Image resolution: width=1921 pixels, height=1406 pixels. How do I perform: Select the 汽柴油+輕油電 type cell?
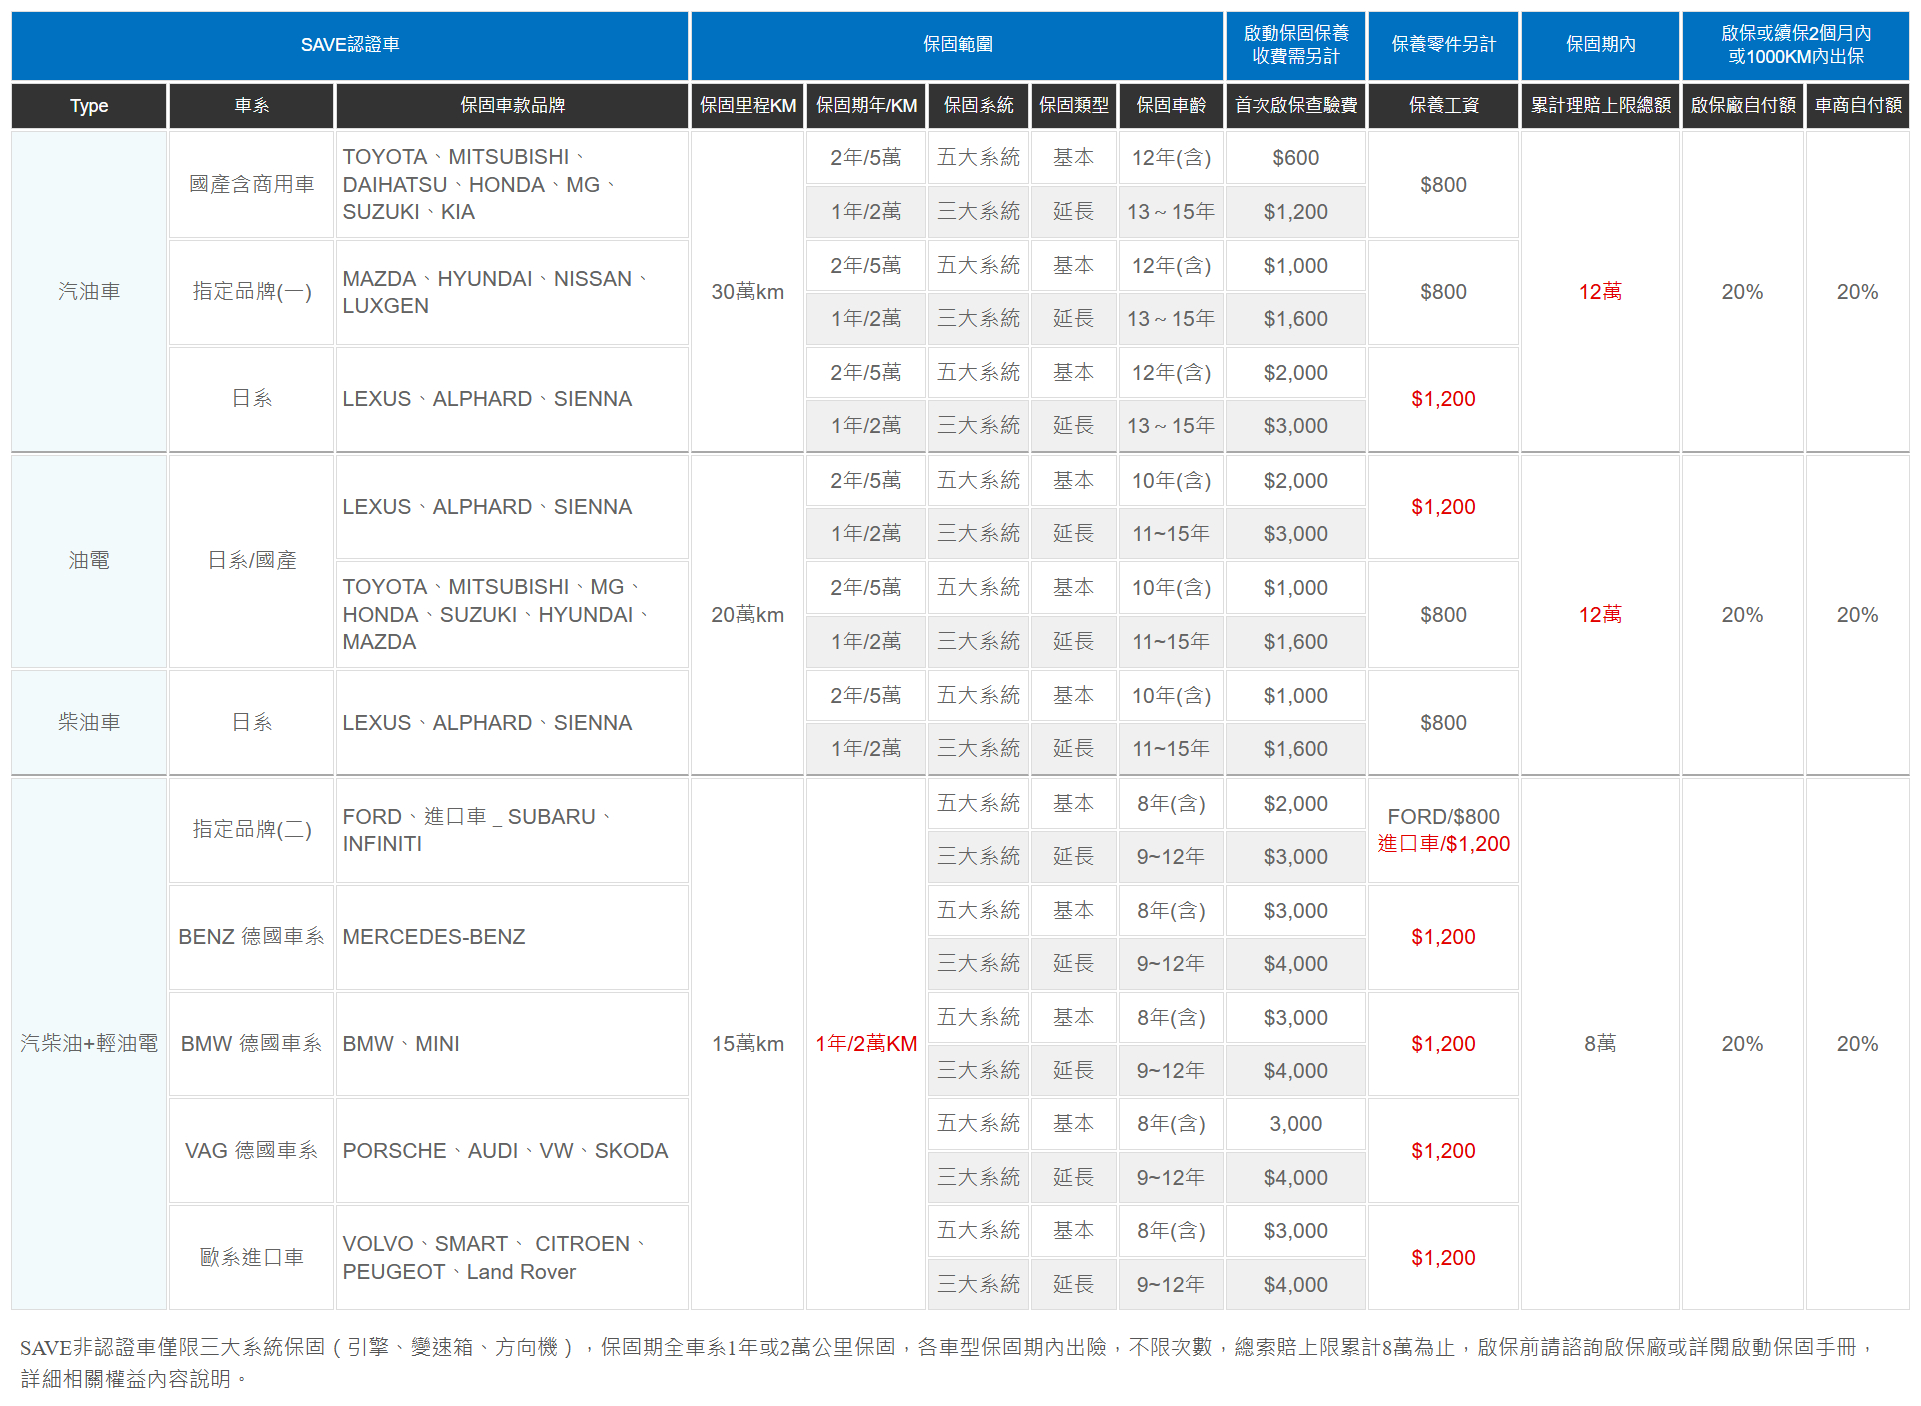[x=89, y=1044]
